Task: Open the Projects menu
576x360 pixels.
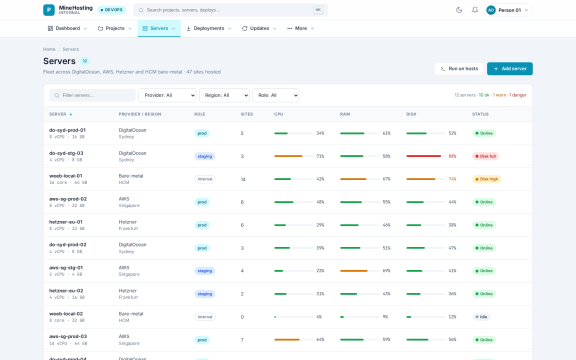Action: click(x=115, y=28)
